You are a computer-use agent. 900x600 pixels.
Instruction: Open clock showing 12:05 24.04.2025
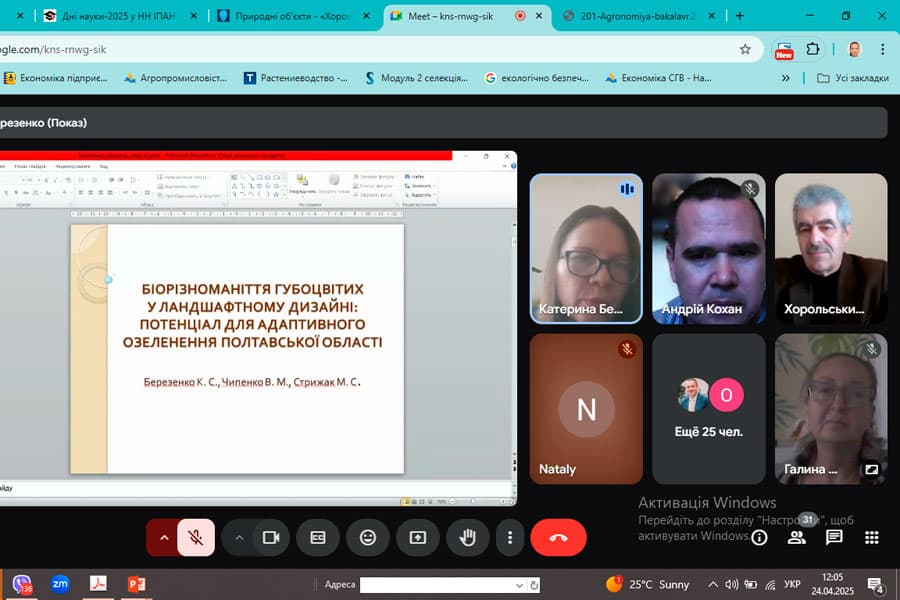(x=832, y=584)
